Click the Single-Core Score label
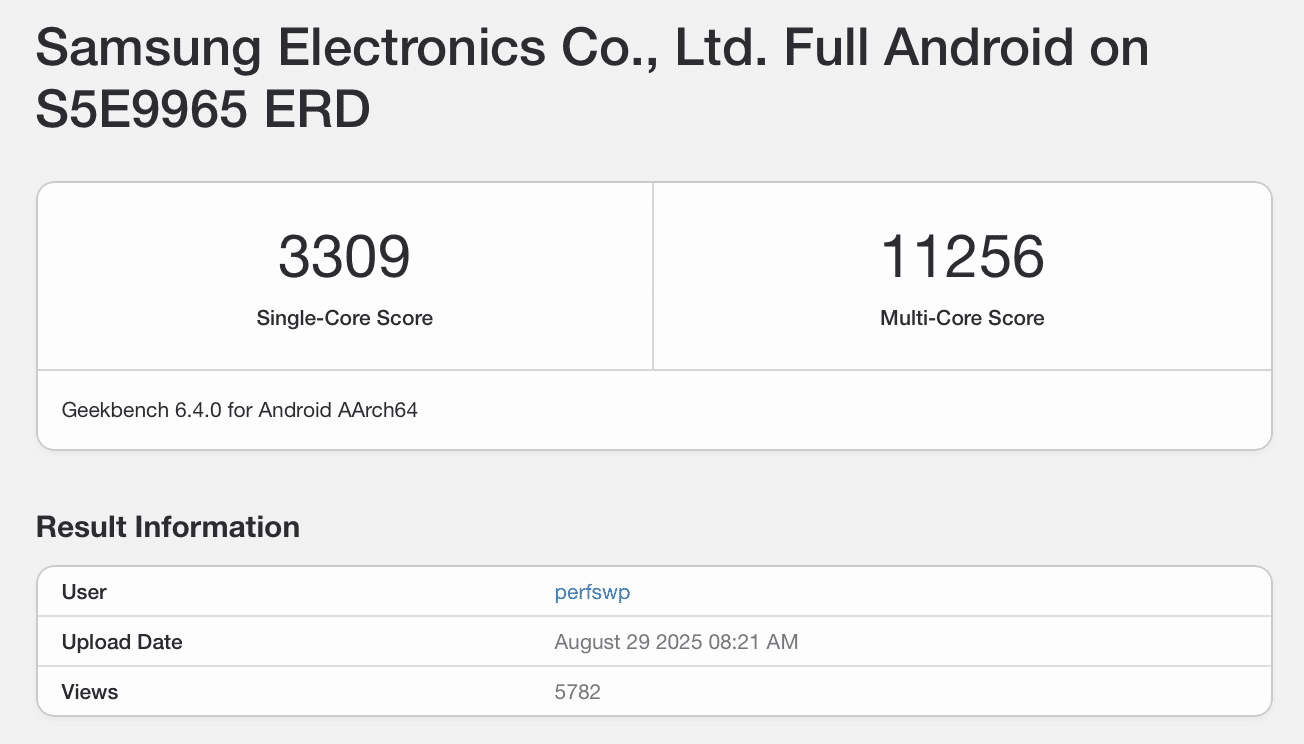 pyautogui.click(x=344, y=318)
